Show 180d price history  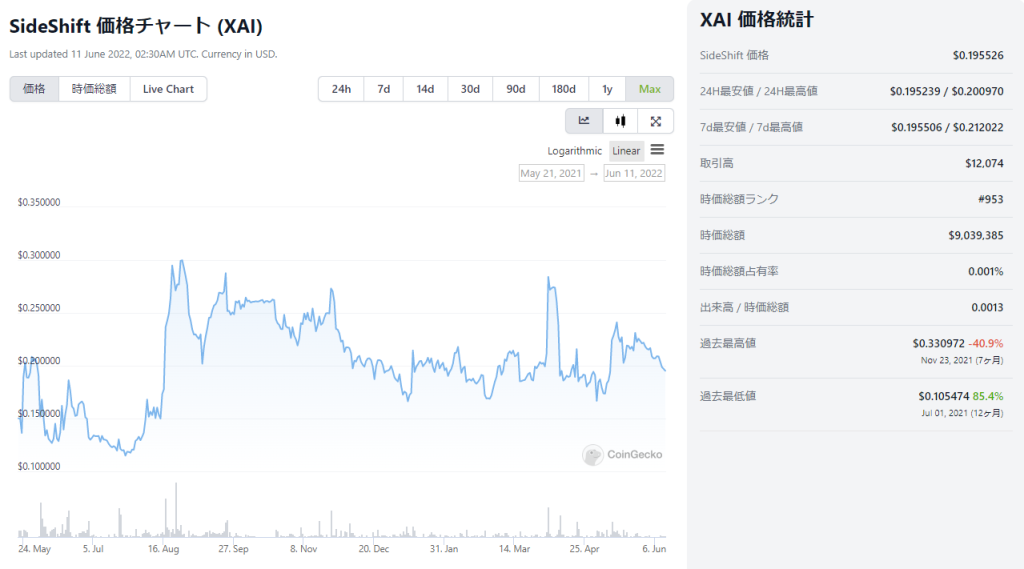(x=564, y=89)
